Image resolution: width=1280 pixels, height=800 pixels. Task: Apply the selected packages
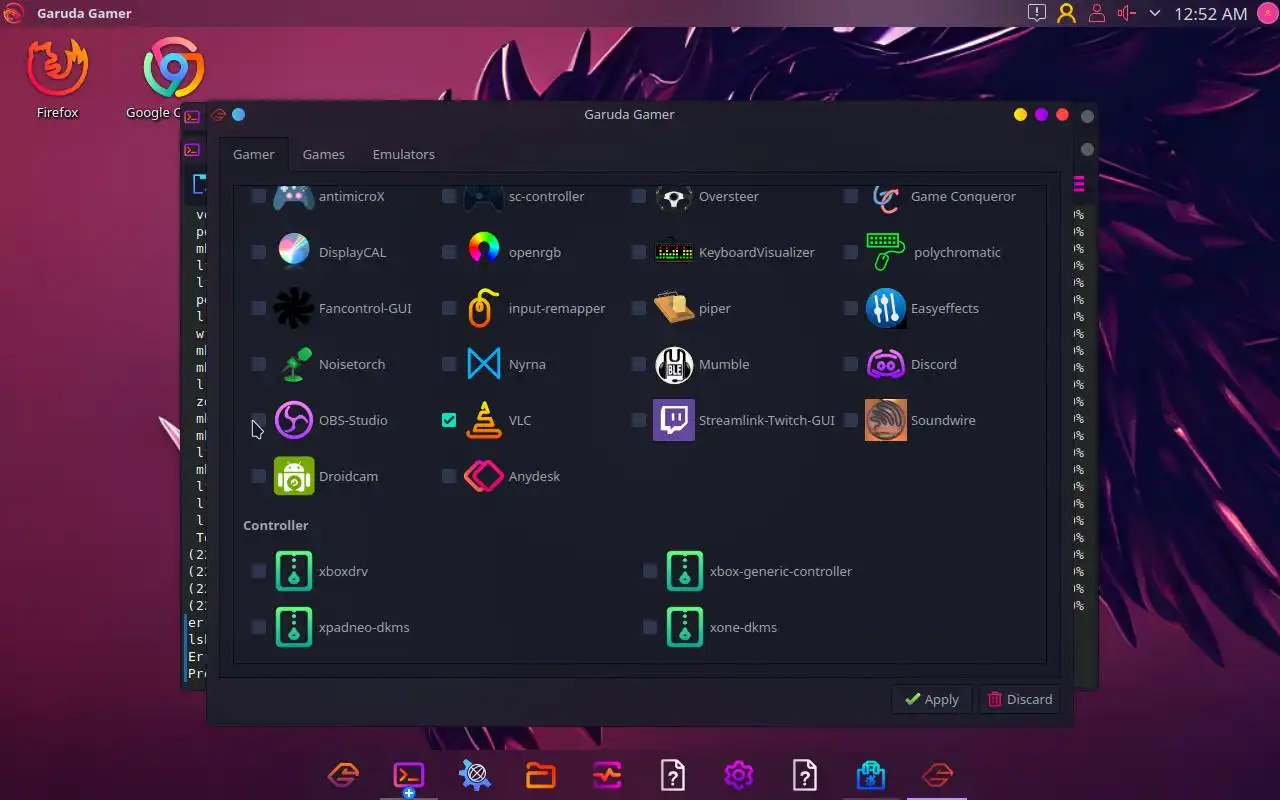(931, 699)
